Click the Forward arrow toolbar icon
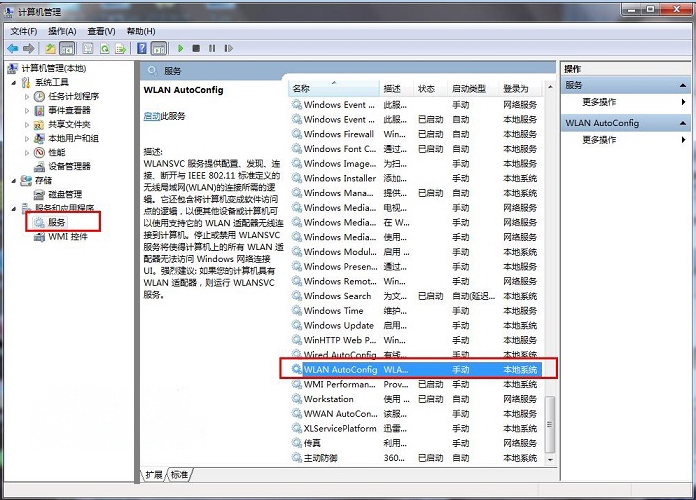 coord(29,48)
